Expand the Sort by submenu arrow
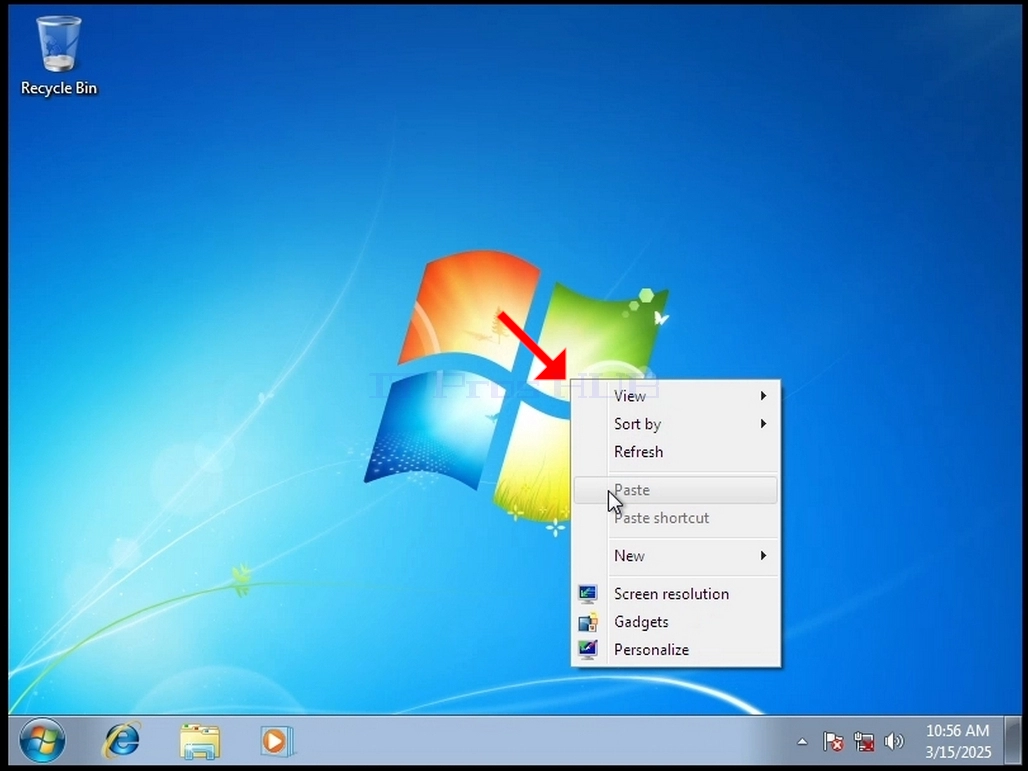 point(763,424)
